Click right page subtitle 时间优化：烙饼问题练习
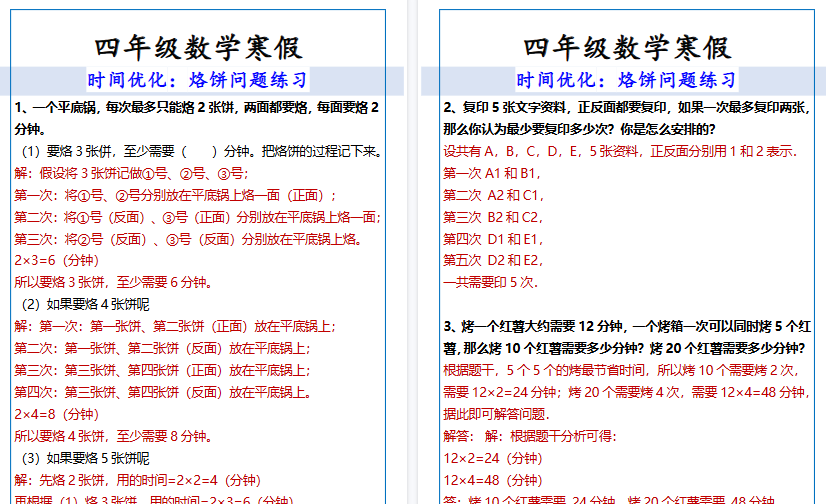The width and height of the screenshot is (826, 504). [x=626, y=80]
